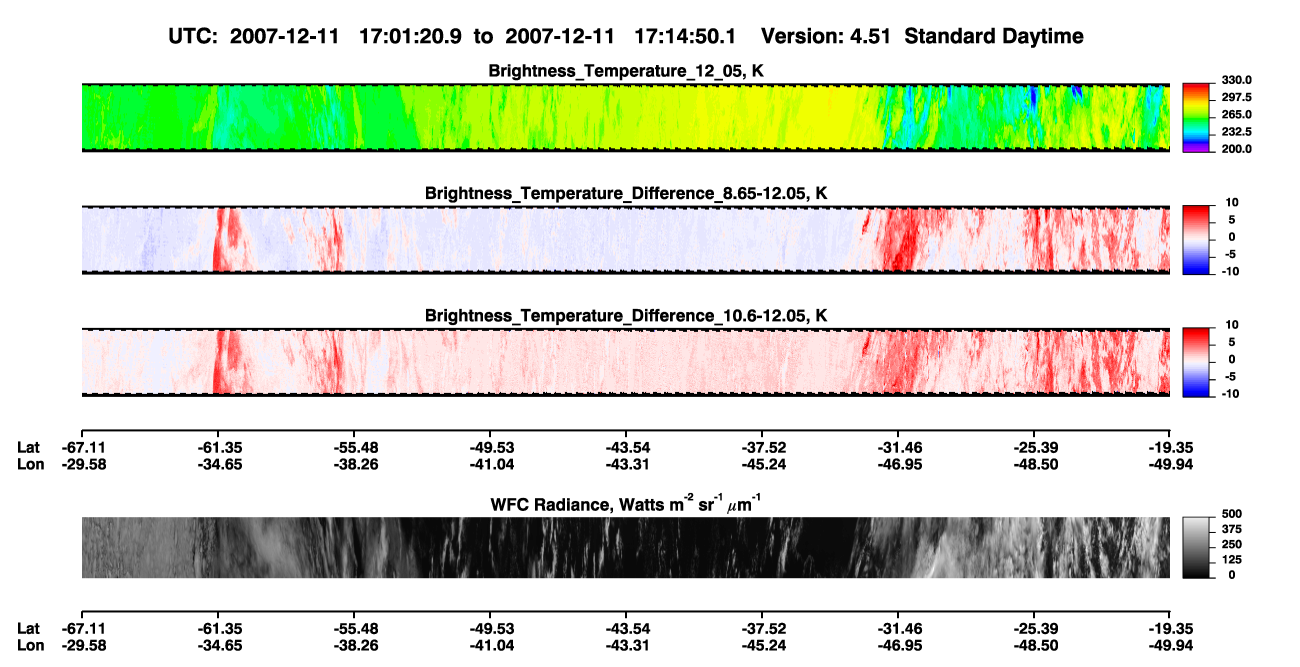Click the 8.65-12.05 difference color scale bar

point(1196,238)
